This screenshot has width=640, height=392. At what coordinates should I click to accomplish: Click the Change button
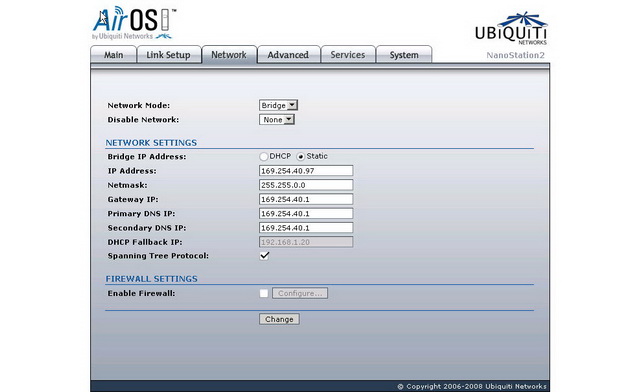pyautogui.click(x=279, y=319)
